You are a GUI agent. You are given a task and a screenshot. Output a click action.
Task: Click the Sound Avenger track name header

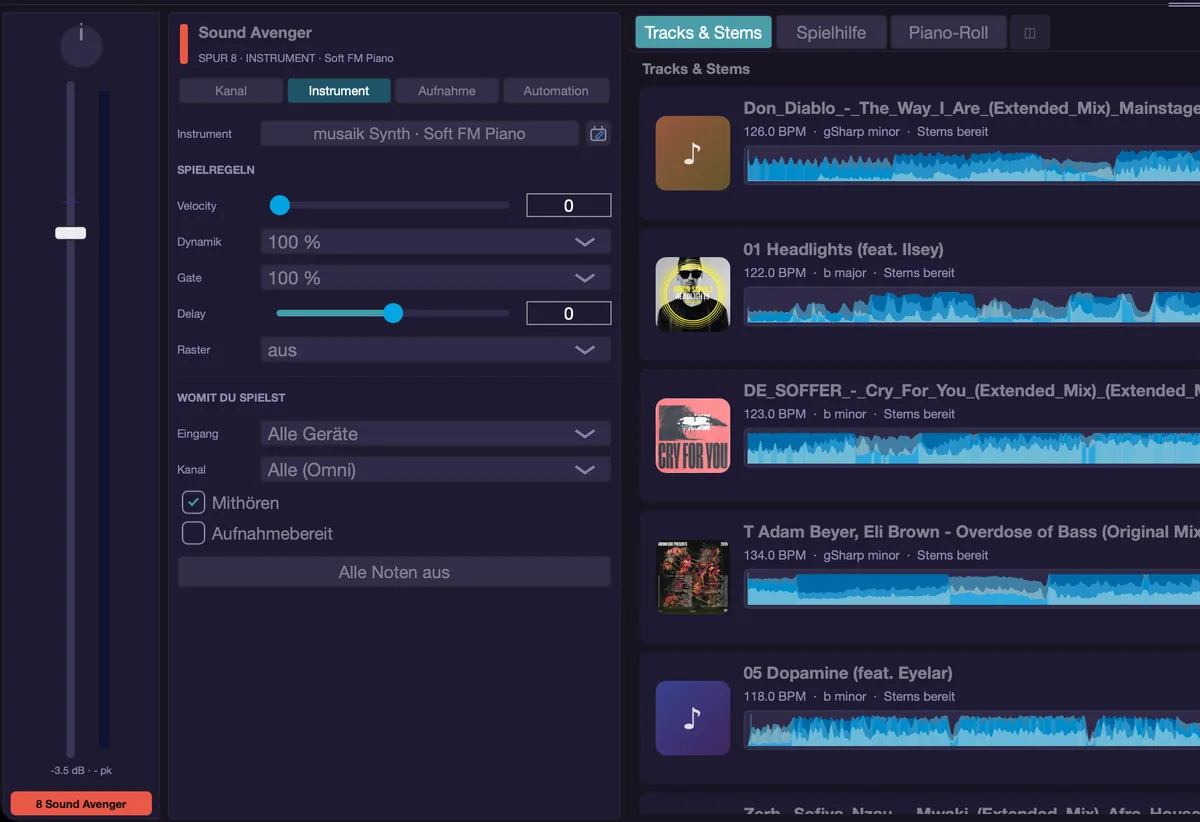[x=255, y=33]
